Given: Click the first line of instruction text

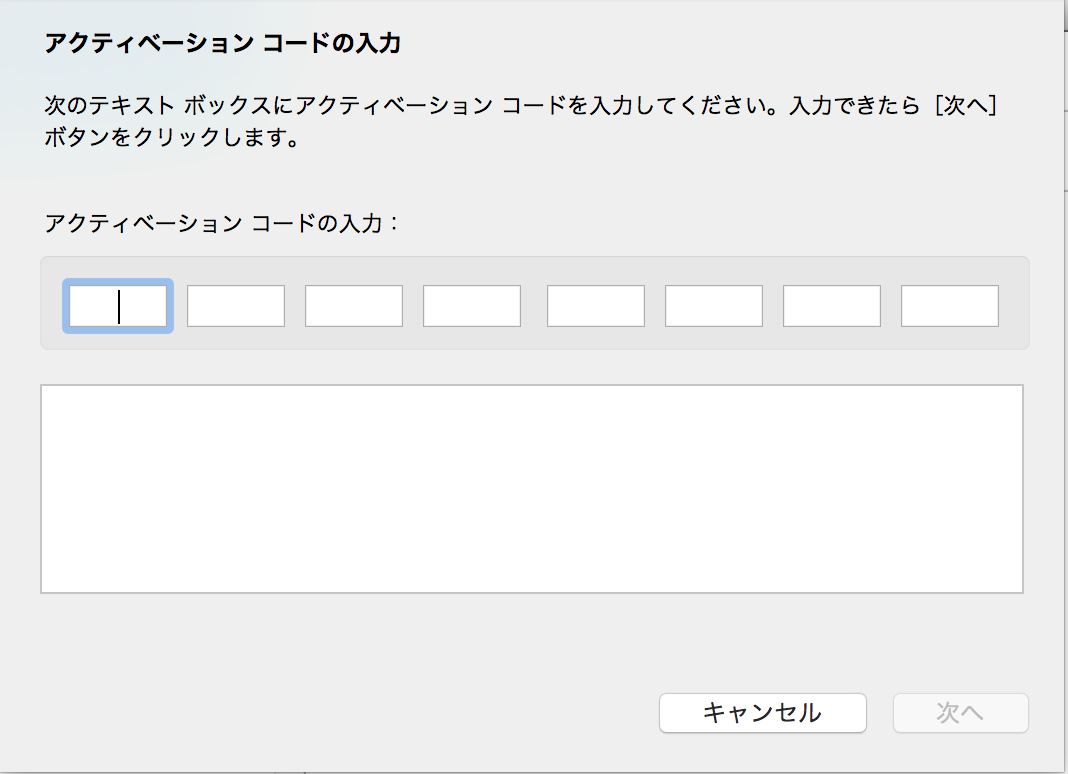Looking at the screenshot, I should [400, 106].
